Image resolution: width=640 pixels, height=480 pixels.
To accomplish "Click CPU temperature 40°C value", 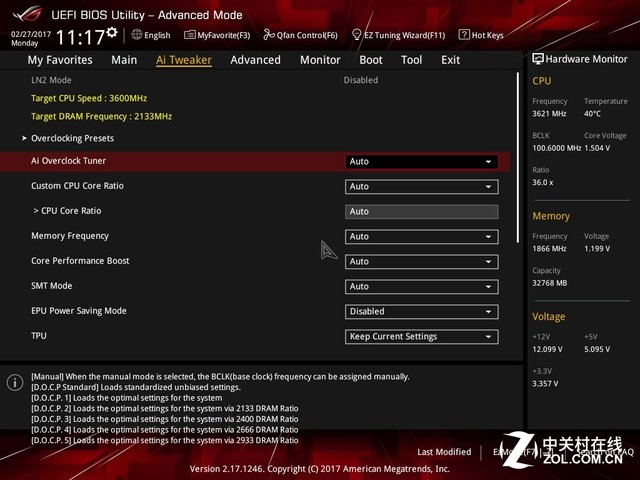I will tap(592, 113).
